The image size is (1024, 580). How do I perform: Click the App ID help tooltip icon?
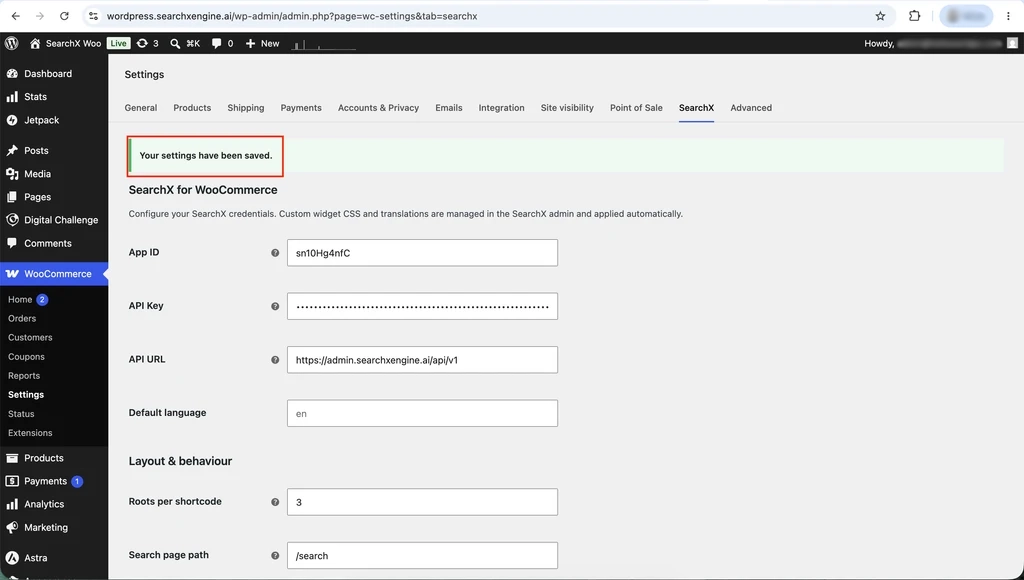pos(275,253)
